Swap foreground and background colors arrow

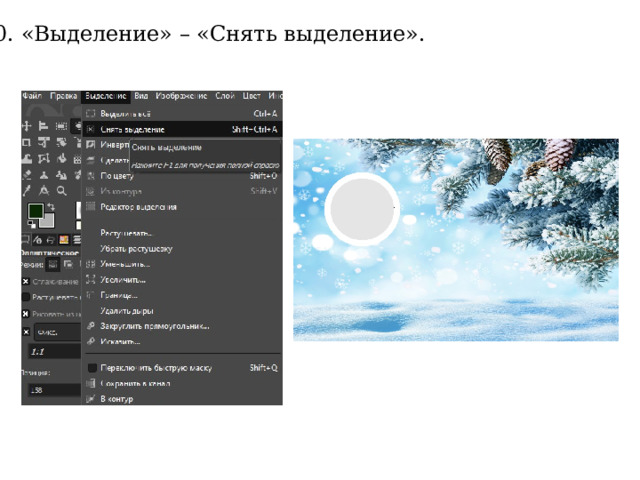(51, 207)
